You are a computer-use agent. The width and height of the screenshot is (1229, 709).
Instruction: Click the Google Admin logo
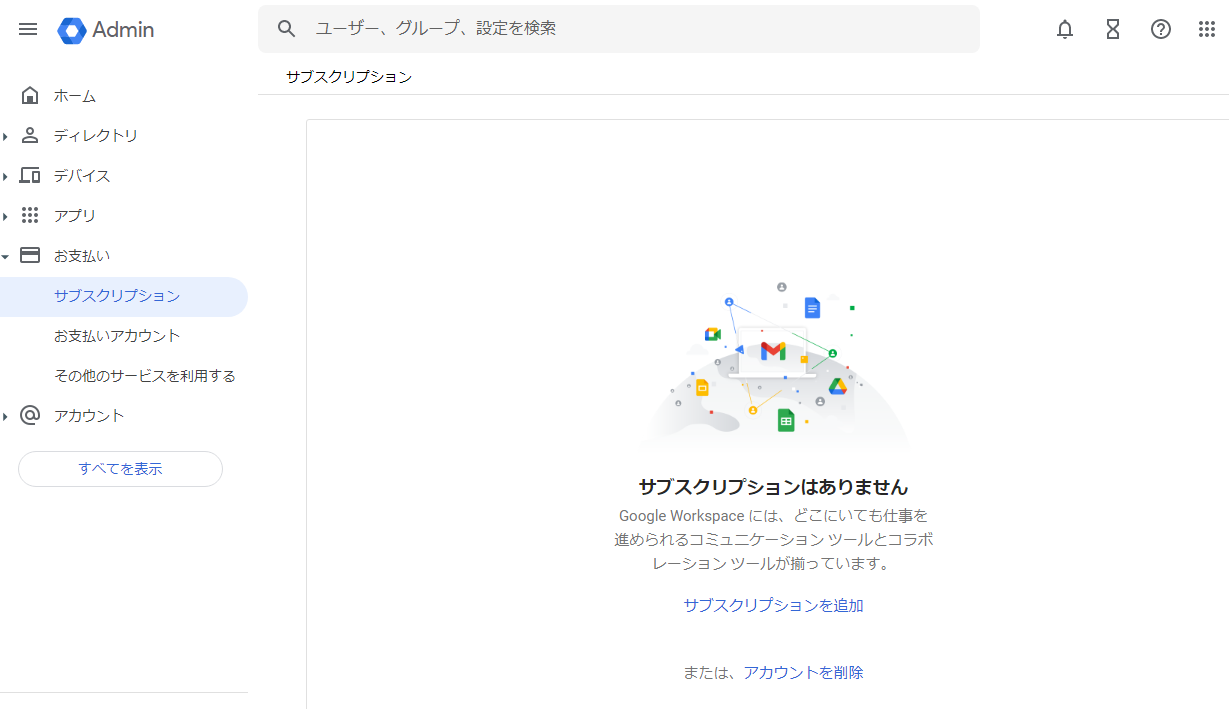pos(106,30)
